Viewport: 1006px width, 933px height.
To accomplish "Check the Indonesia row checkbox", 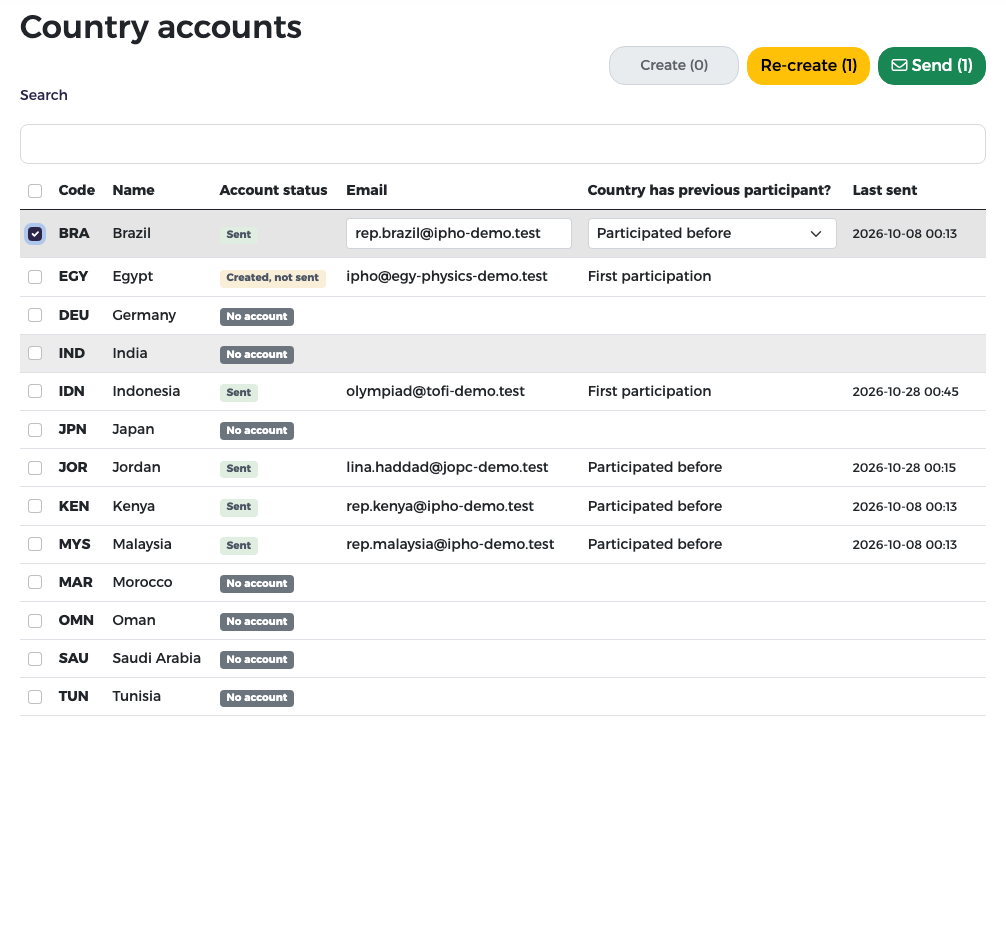I will coord(35,391).
